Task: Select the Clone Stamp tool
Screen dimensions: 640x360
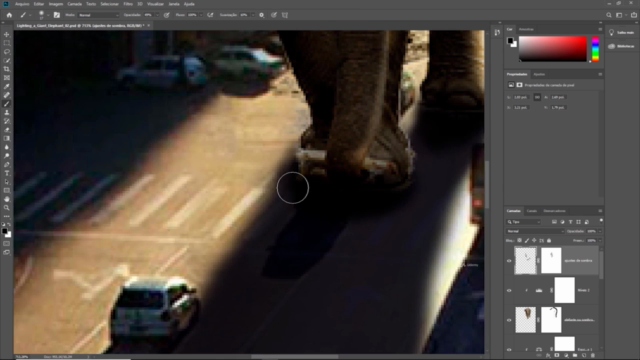Action: [7, 112]
